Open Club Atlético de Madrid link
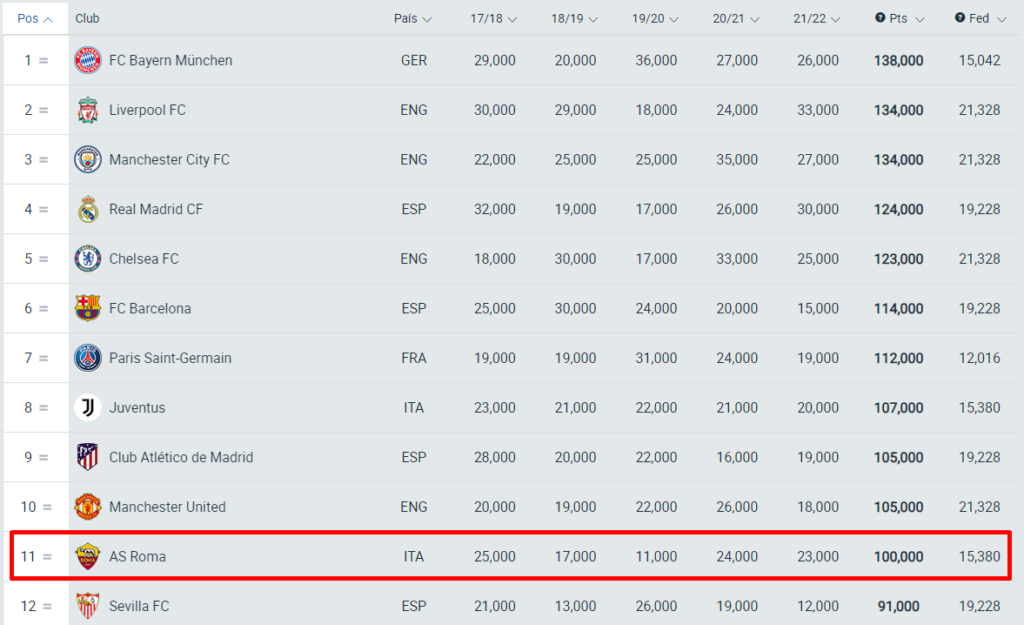 click(181, 457)
